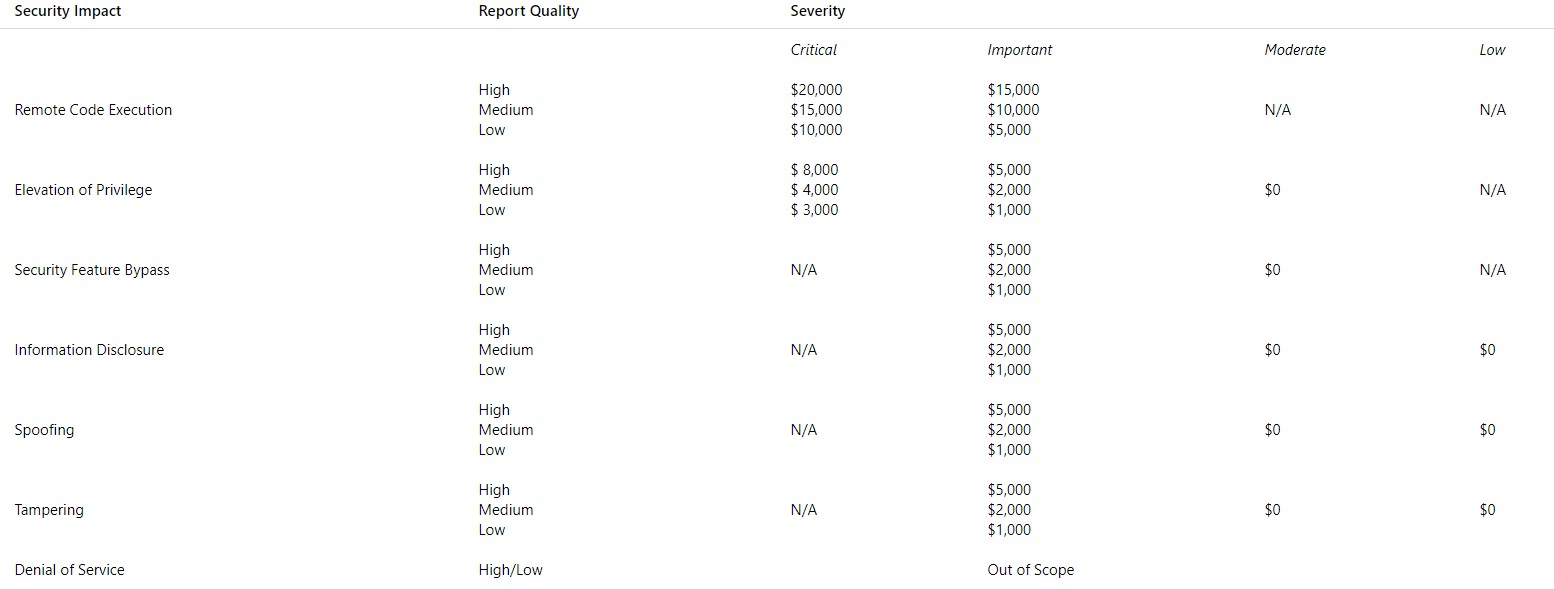The width and height of the screenshot is (1554, 589).
Task: Click the Report Quality column header
Action: point(528,11)
